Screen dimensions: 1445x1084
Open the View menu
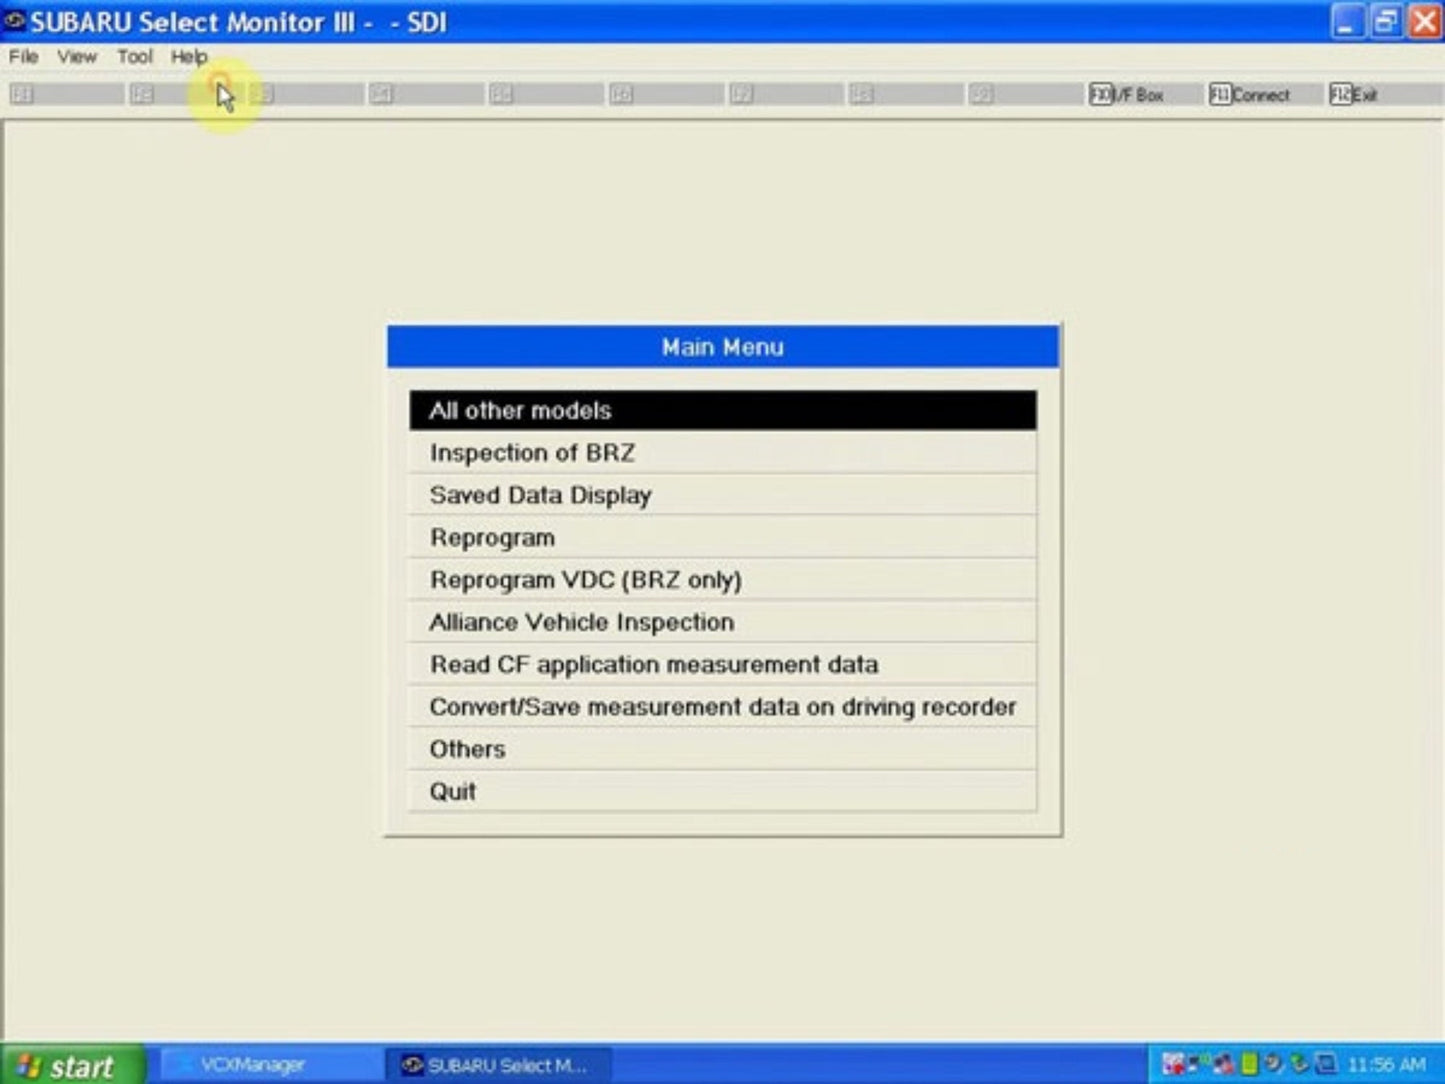pos(77,57)
